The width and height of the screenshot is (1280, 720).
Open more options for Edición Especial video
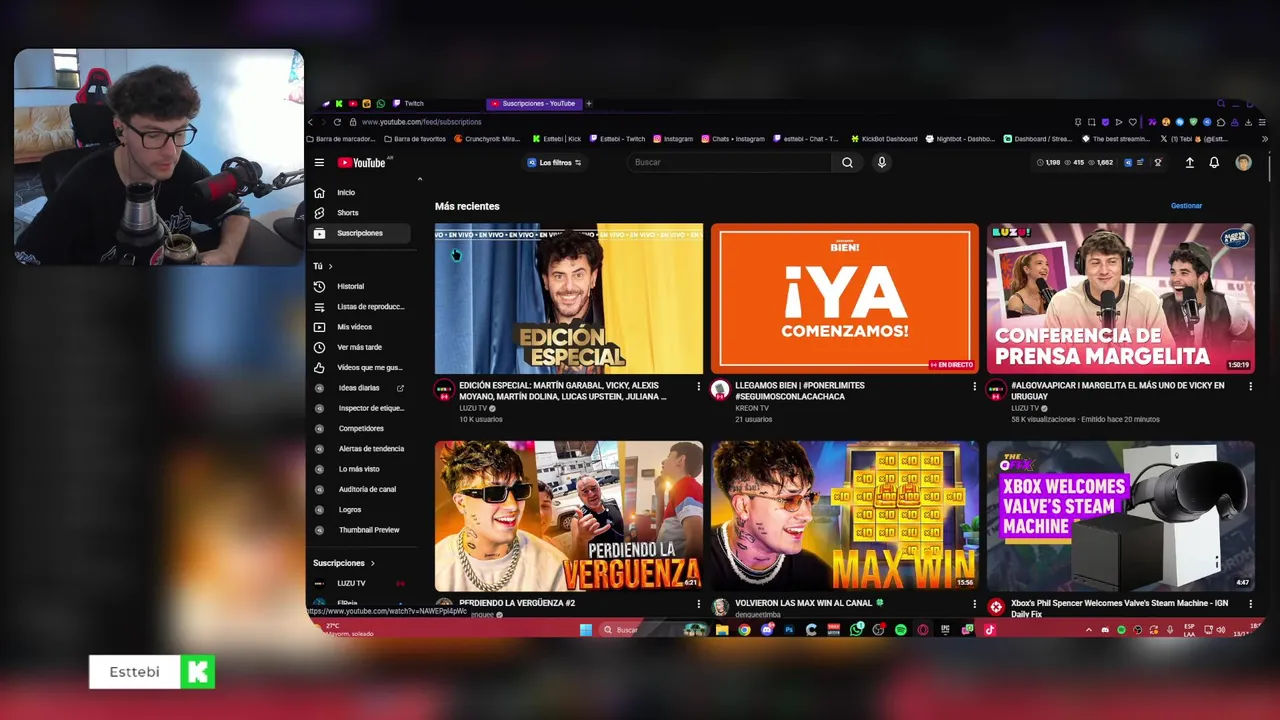coord(698,386)
